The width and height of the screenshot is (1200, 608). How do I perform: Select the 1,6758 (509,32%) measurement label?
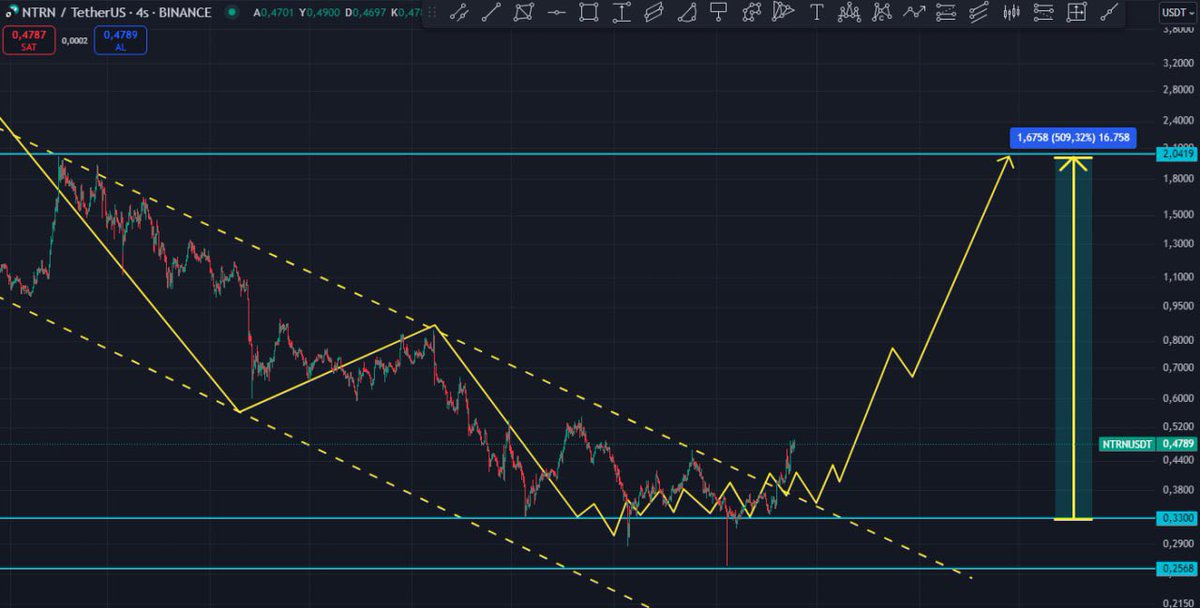click(1072, 138)
